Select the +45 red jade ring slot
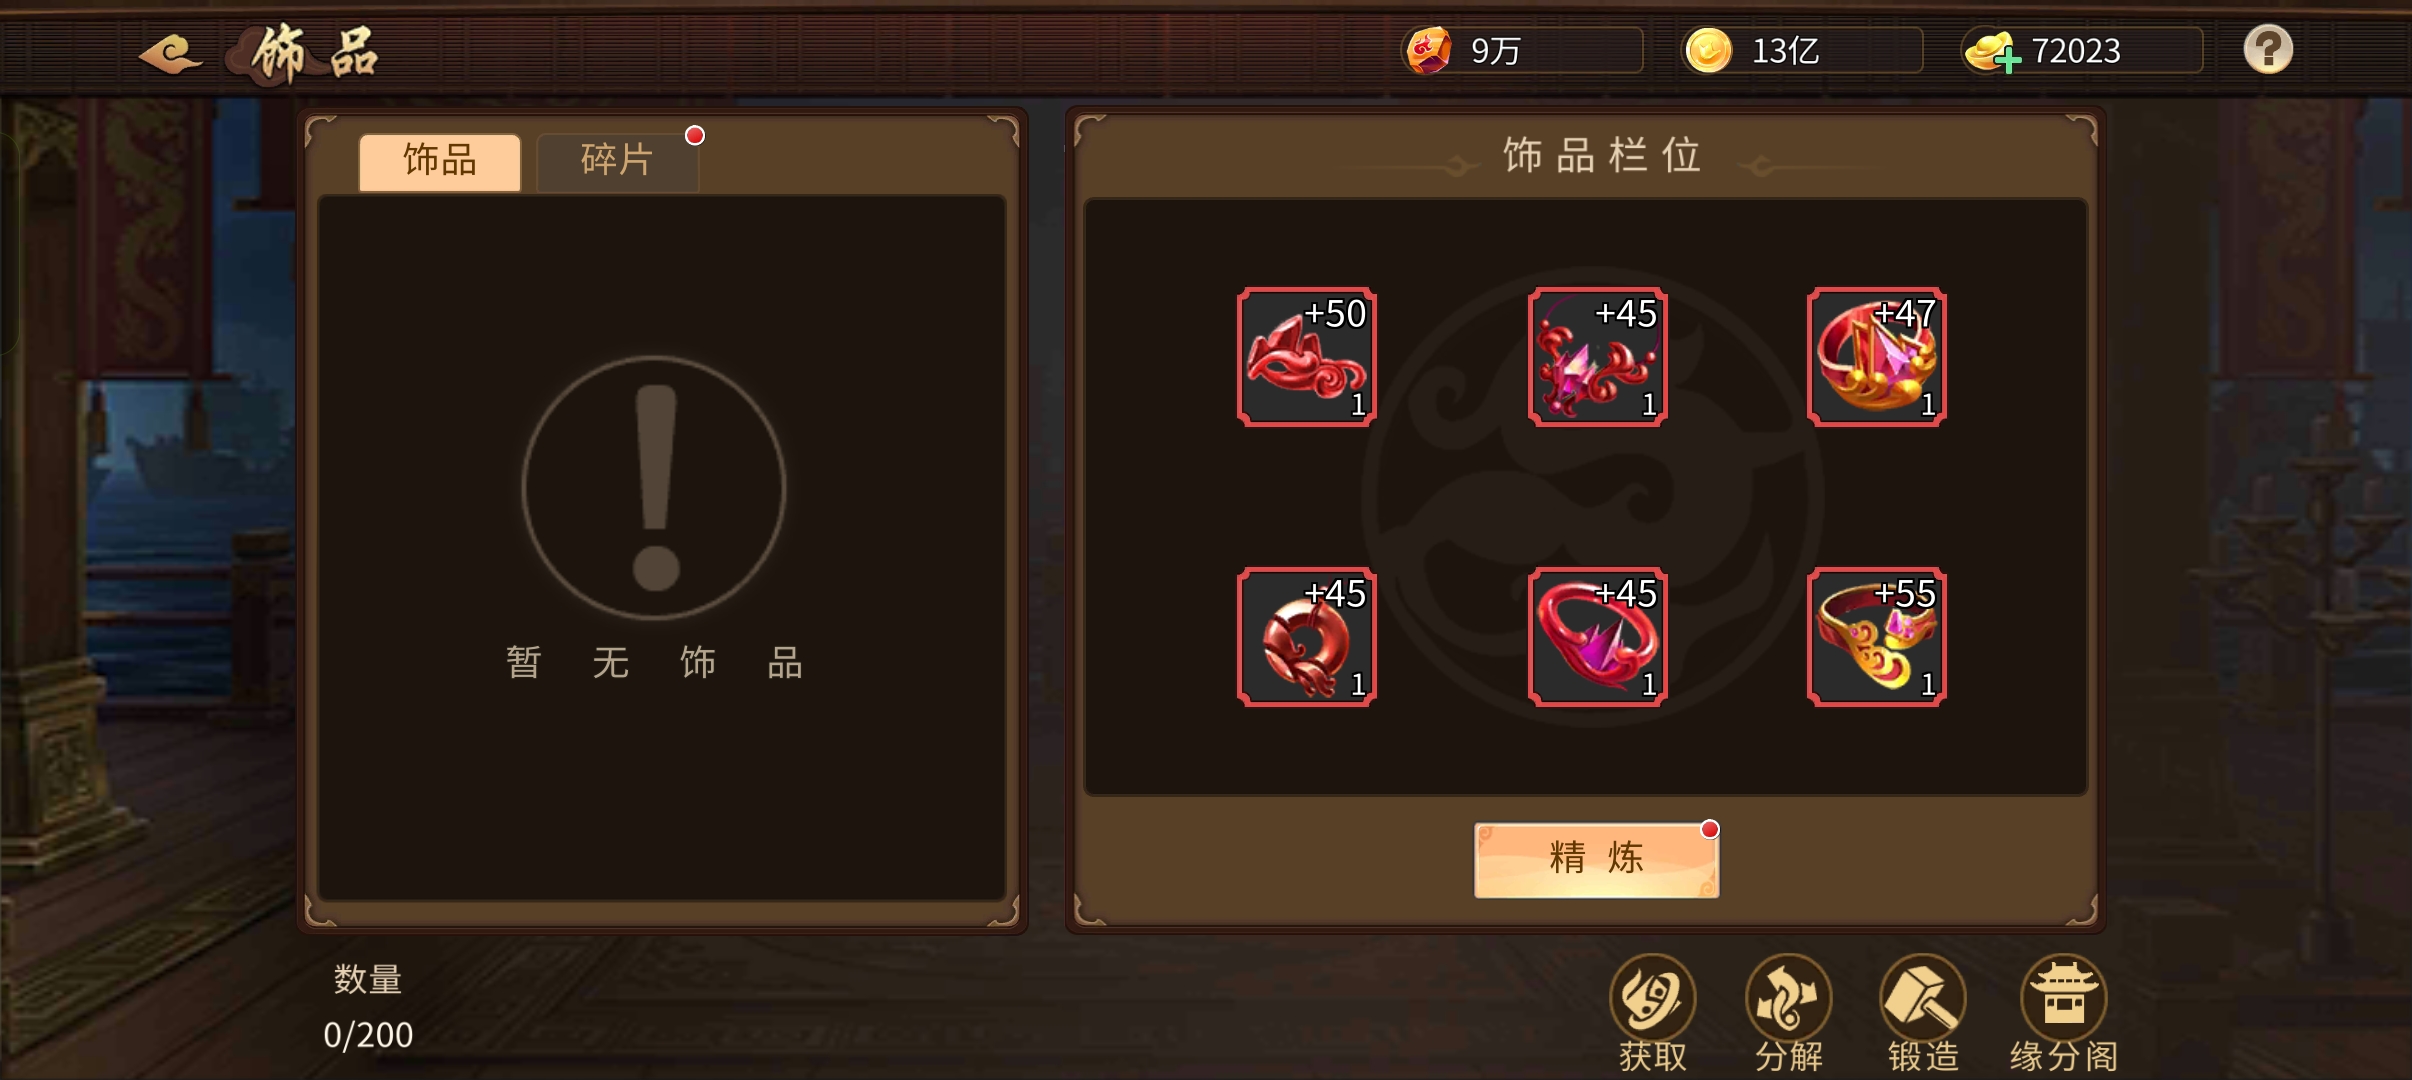This screenshot has width=2412, height=1080. coord(1306,637)
